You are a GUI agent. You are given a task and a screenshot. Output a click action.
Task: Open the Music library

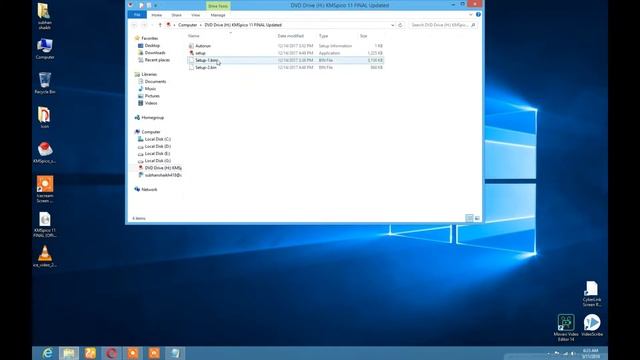click(x=150, y=89)
